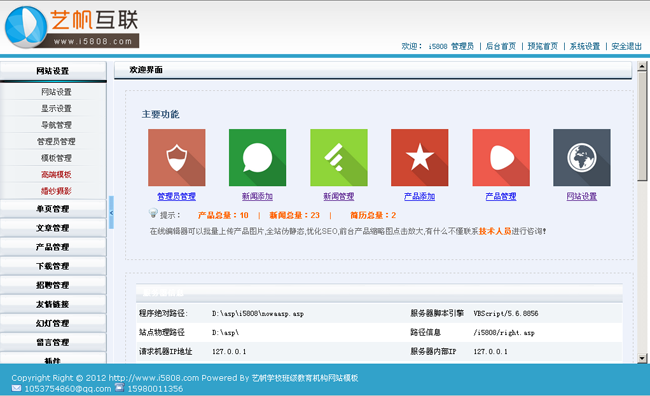The image size is (650, 396).
Task: Click the 新闻添加 text link
Action: (x=257, y=196)
